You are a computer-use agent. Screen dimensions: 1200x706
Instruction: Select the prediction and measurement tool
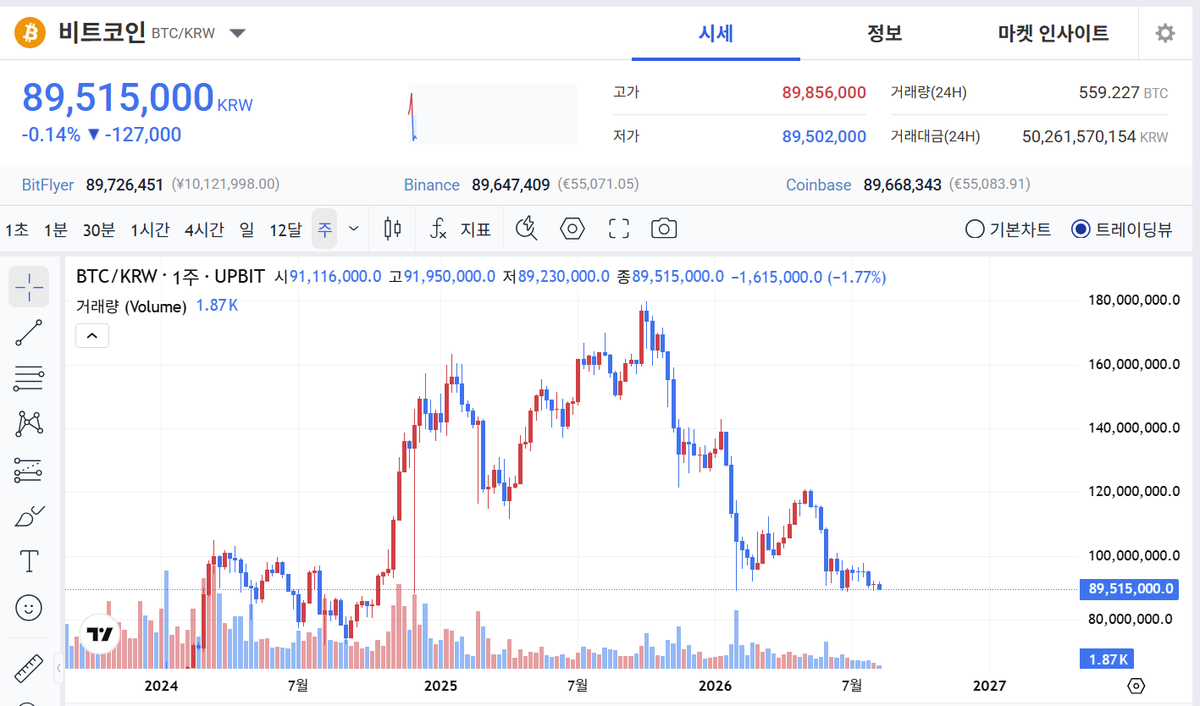pyautogui.click(x=29, y=469)
